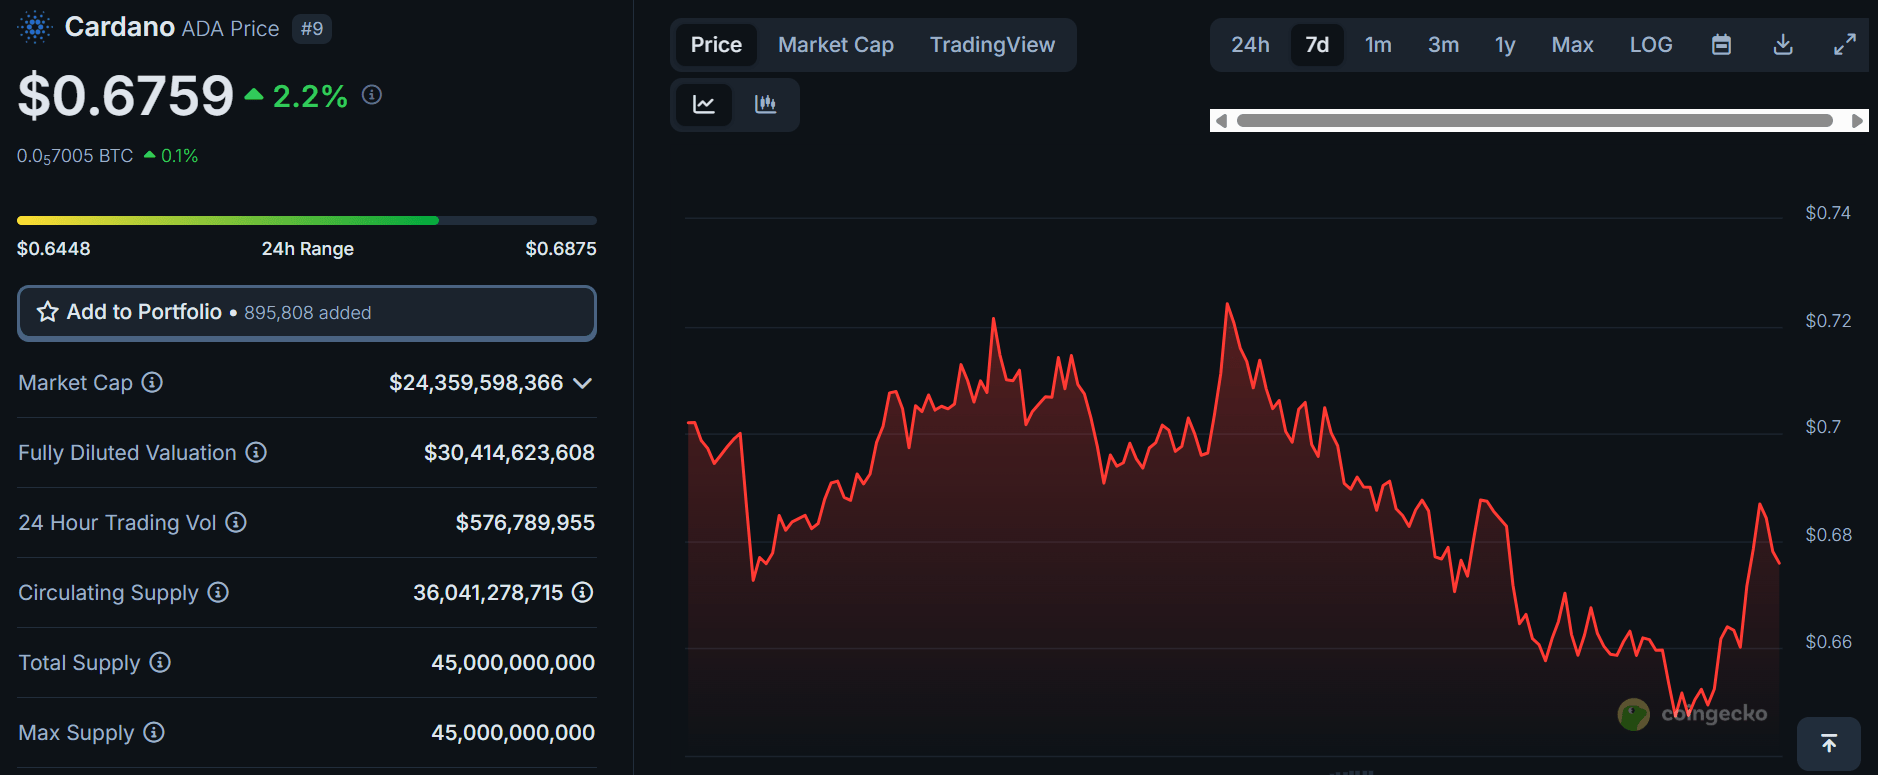This screenshot has height=775, width=1878.
Task: Click the Total Supply 45,000,000,000 value
Action: coord(513,663)
